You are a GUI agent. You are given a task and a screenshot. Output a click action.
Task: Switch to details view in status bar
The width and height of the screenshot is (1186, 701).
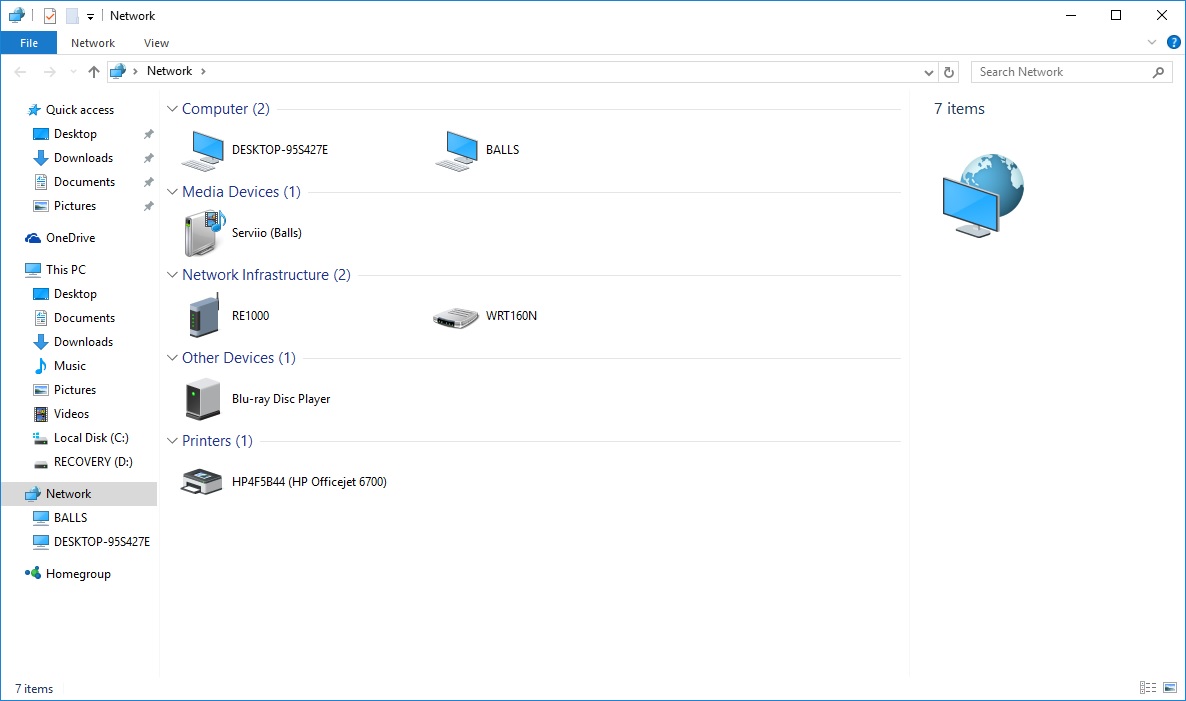tap(1148, 688)
